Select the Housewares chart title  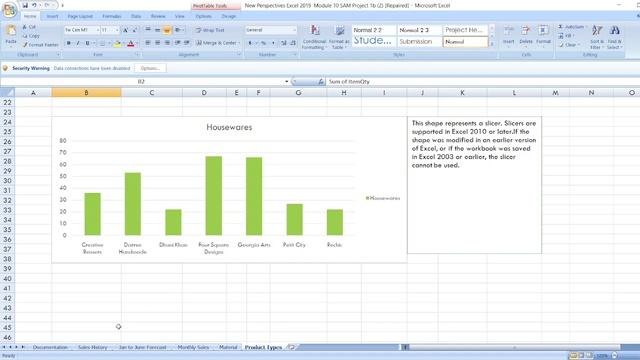point(229,127)
